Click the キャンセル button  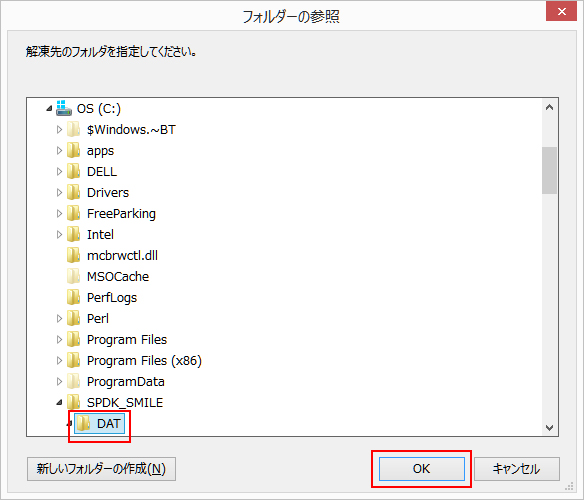516,469
